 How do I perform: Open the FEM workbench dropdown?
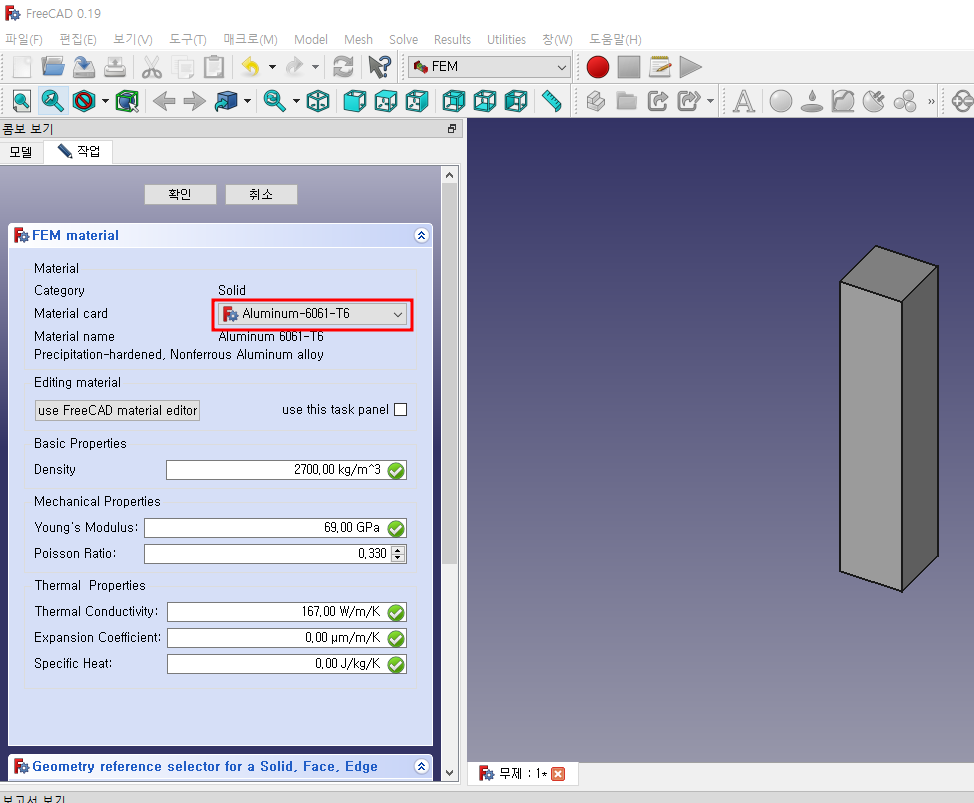pyautogui.click(x=489, y=67)
